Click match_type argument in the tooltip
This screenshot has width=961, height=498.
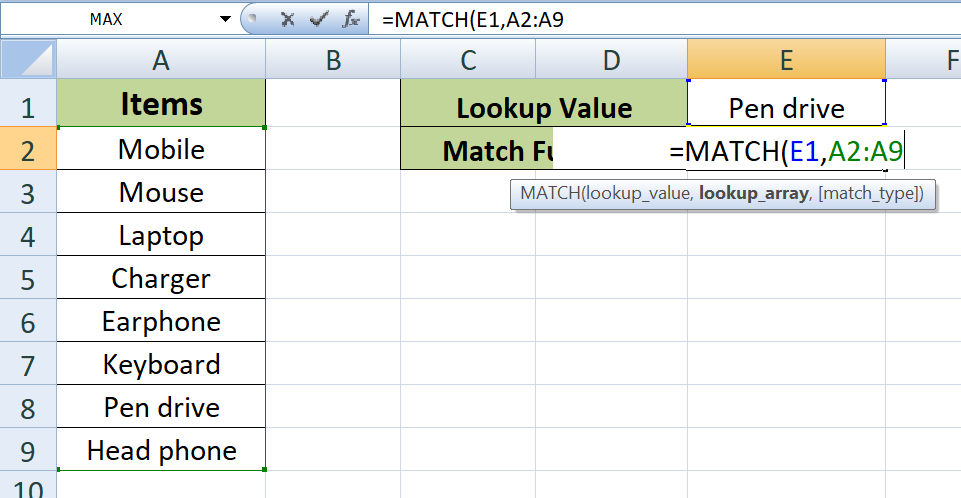[x=870, y=194]
